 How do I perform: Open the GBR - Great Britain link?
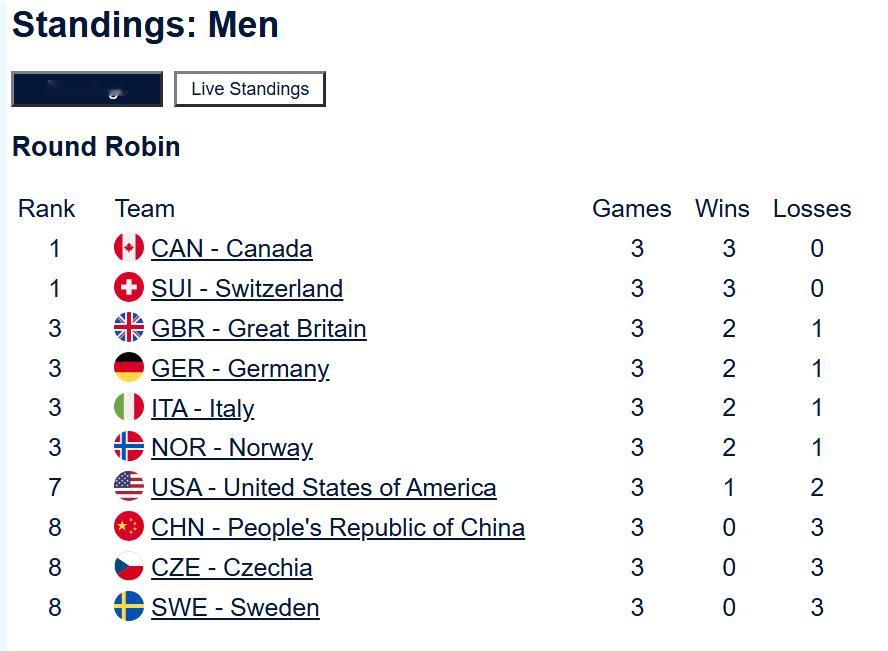point(259,328)
